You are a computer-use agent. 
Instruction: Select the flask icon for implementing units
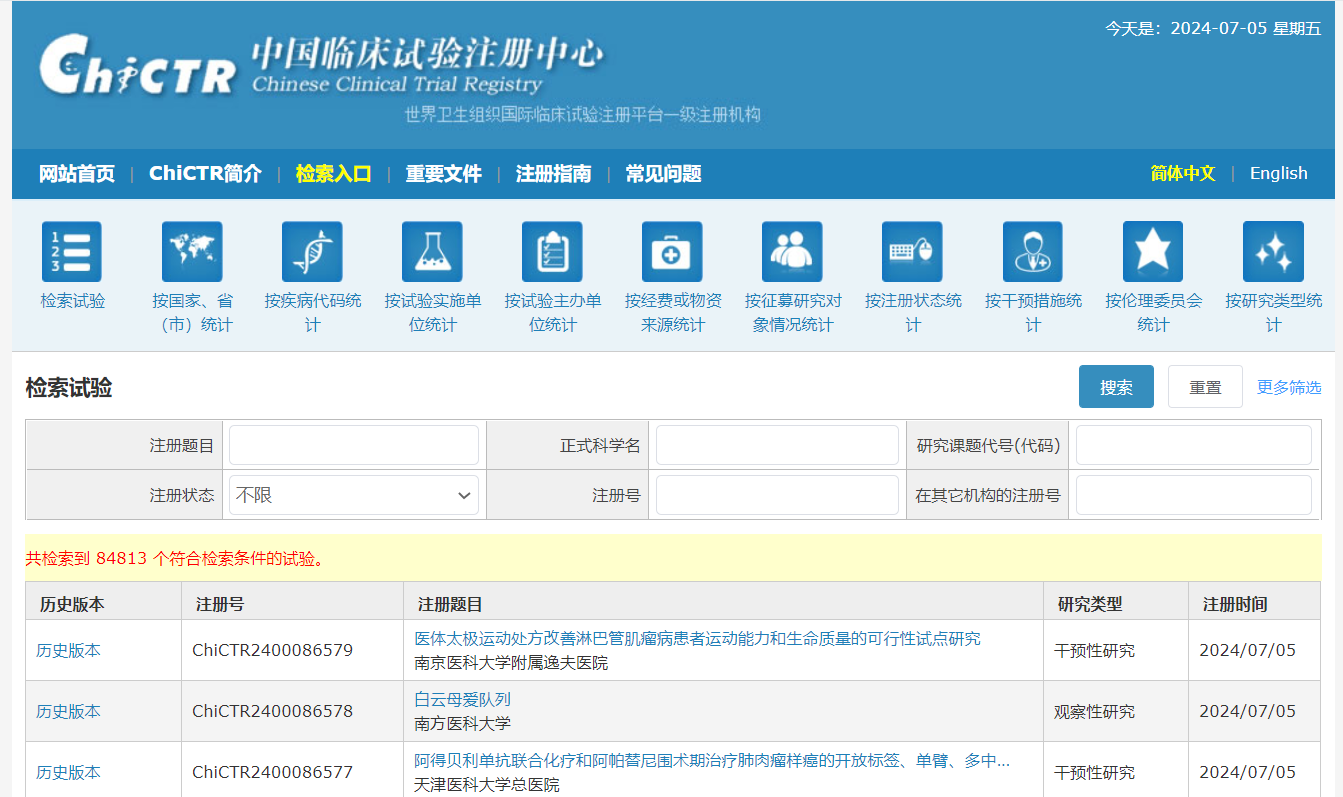coord(432,252)
